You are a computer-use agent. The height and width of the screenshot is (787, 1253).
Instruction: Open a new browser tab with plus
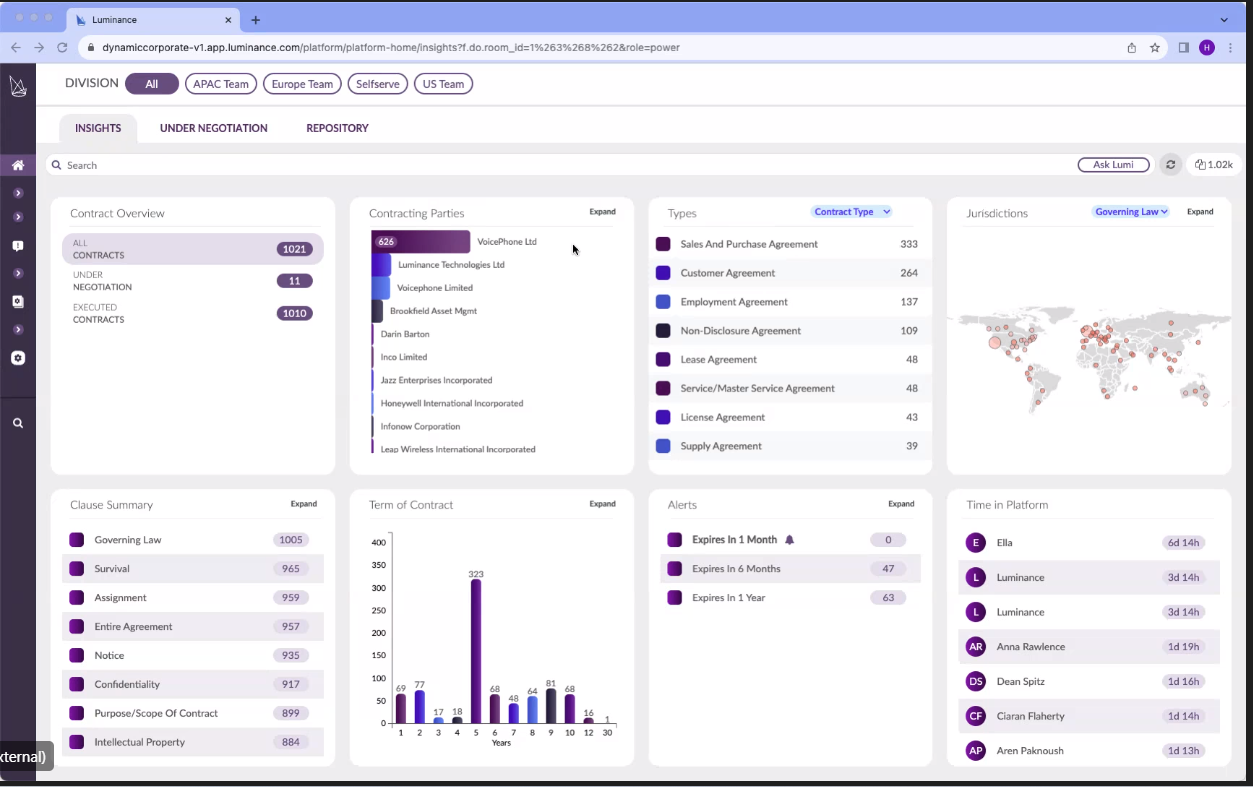pyautogui.click(x=256, y=20)
